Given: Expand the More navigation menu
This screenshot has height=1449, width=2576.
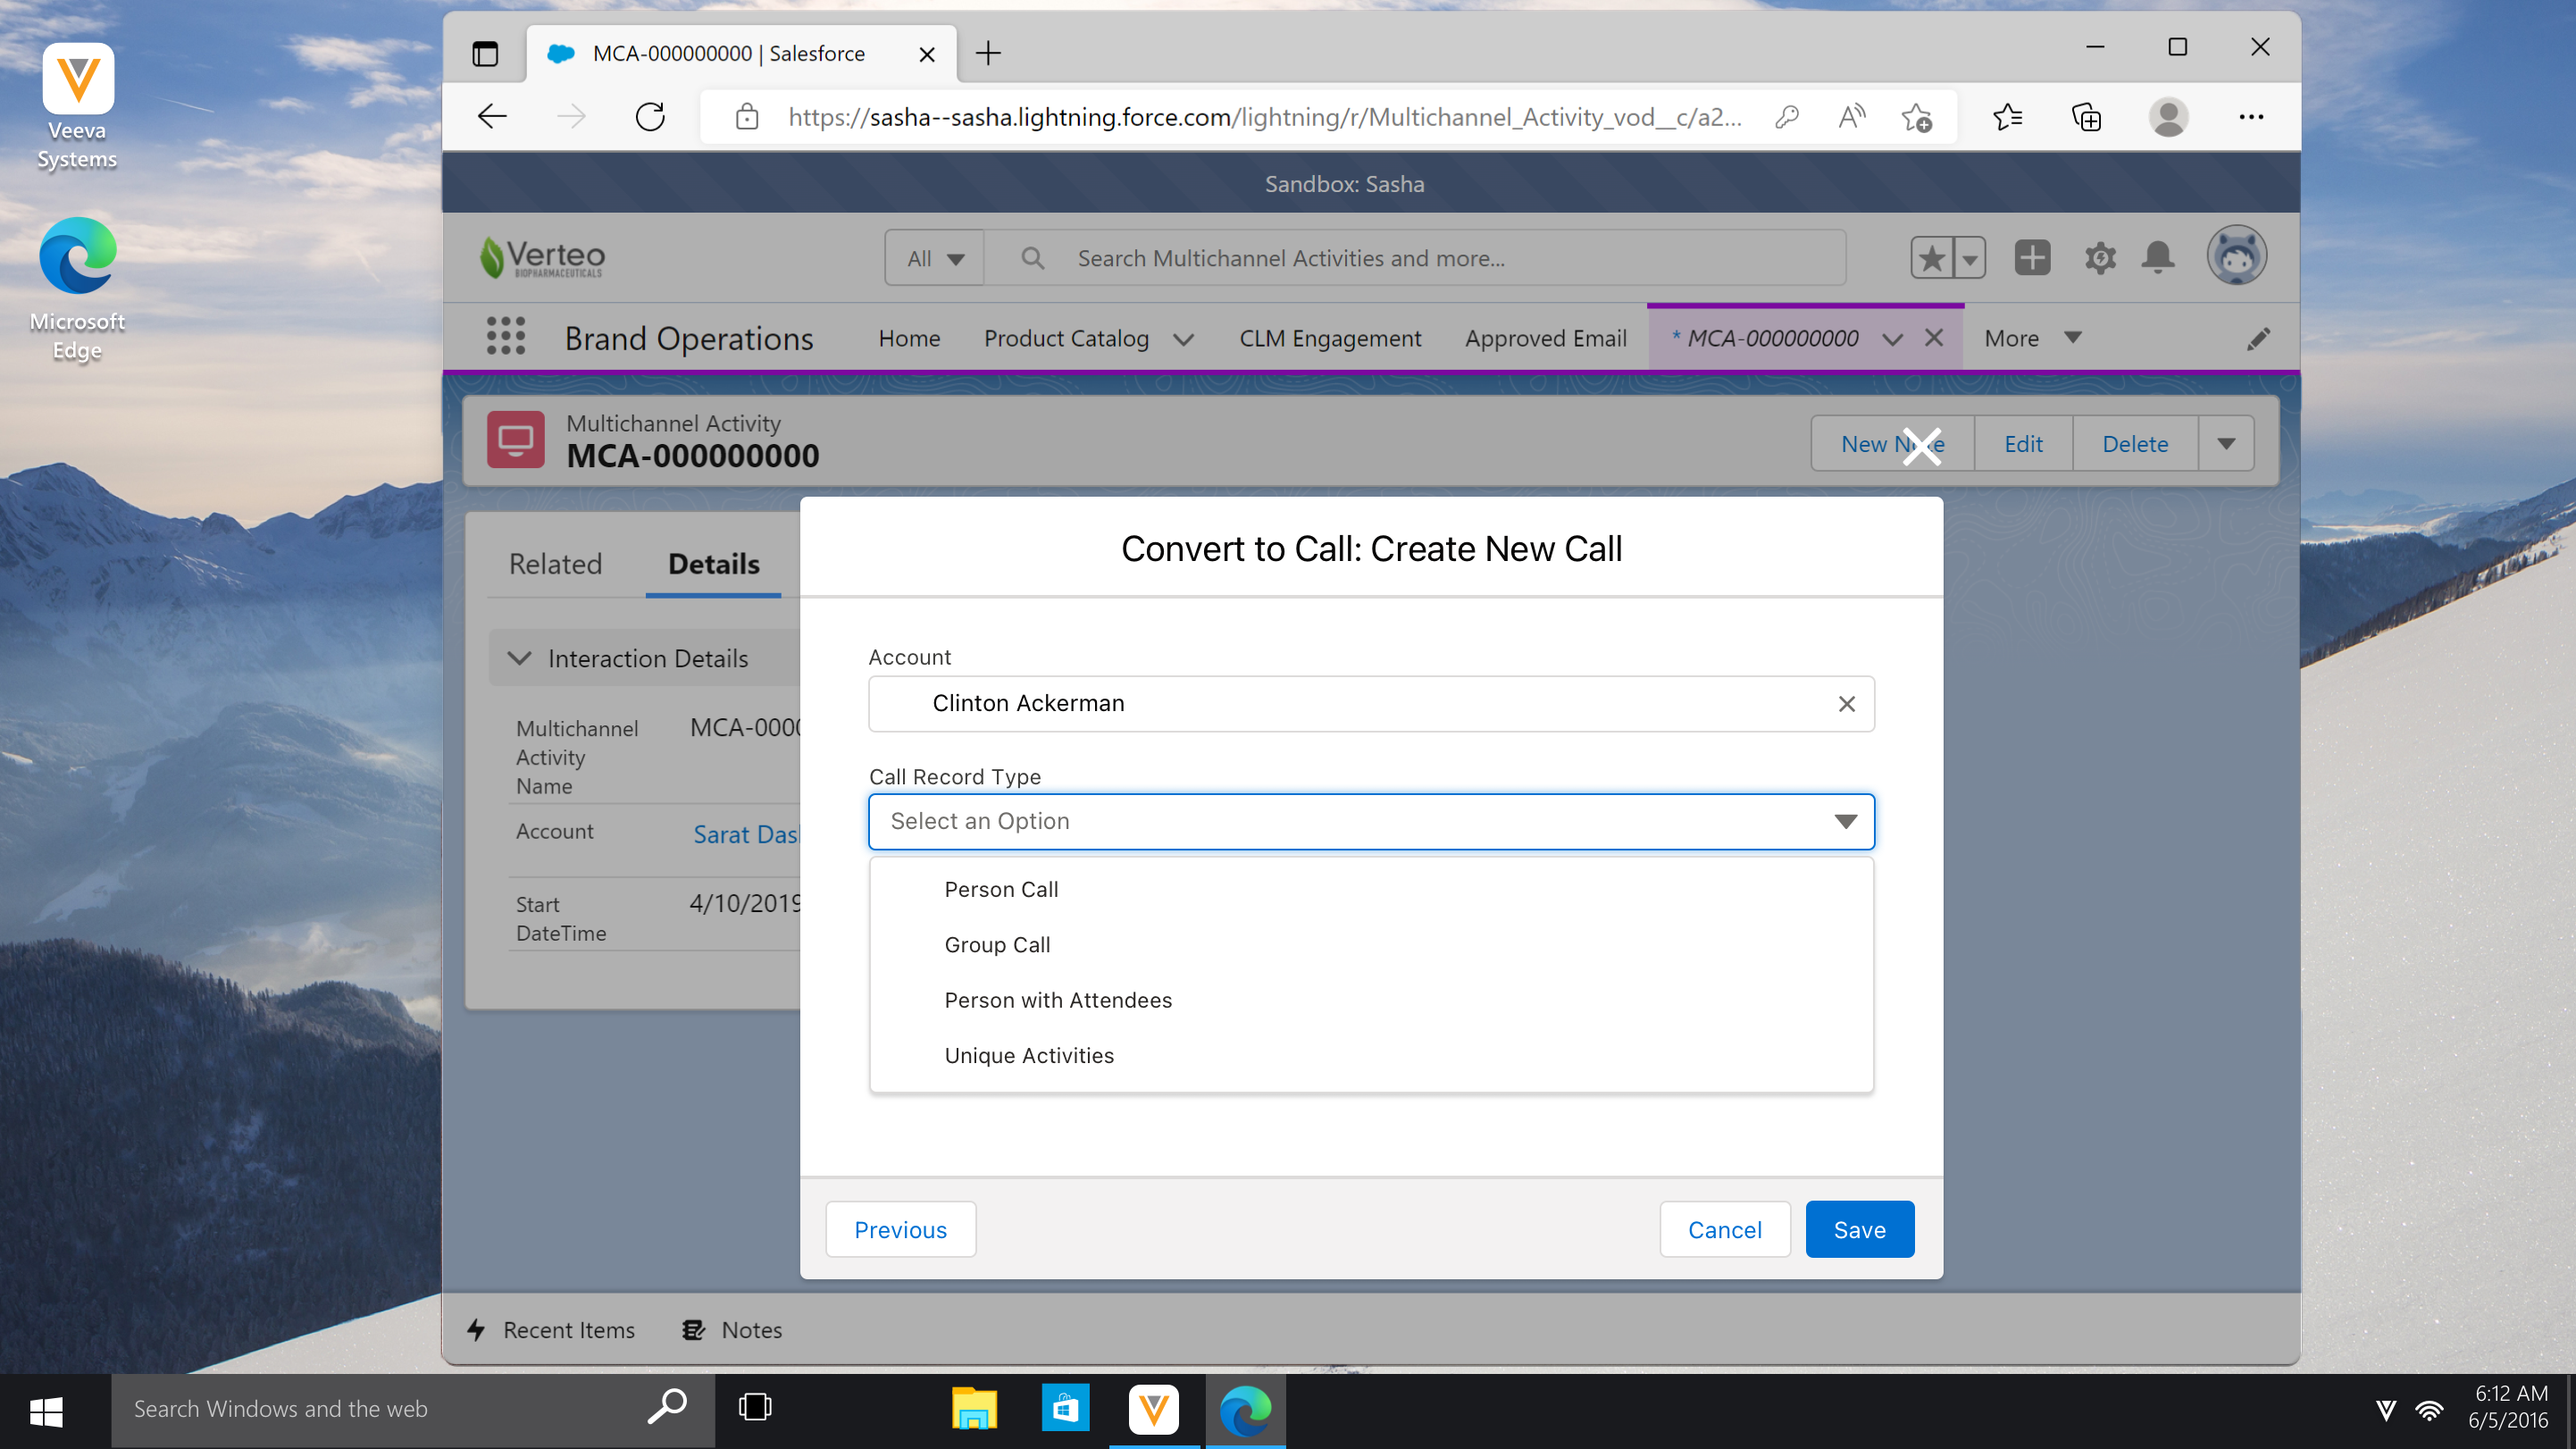Looking at the screenshot, I should (2032, 338).
